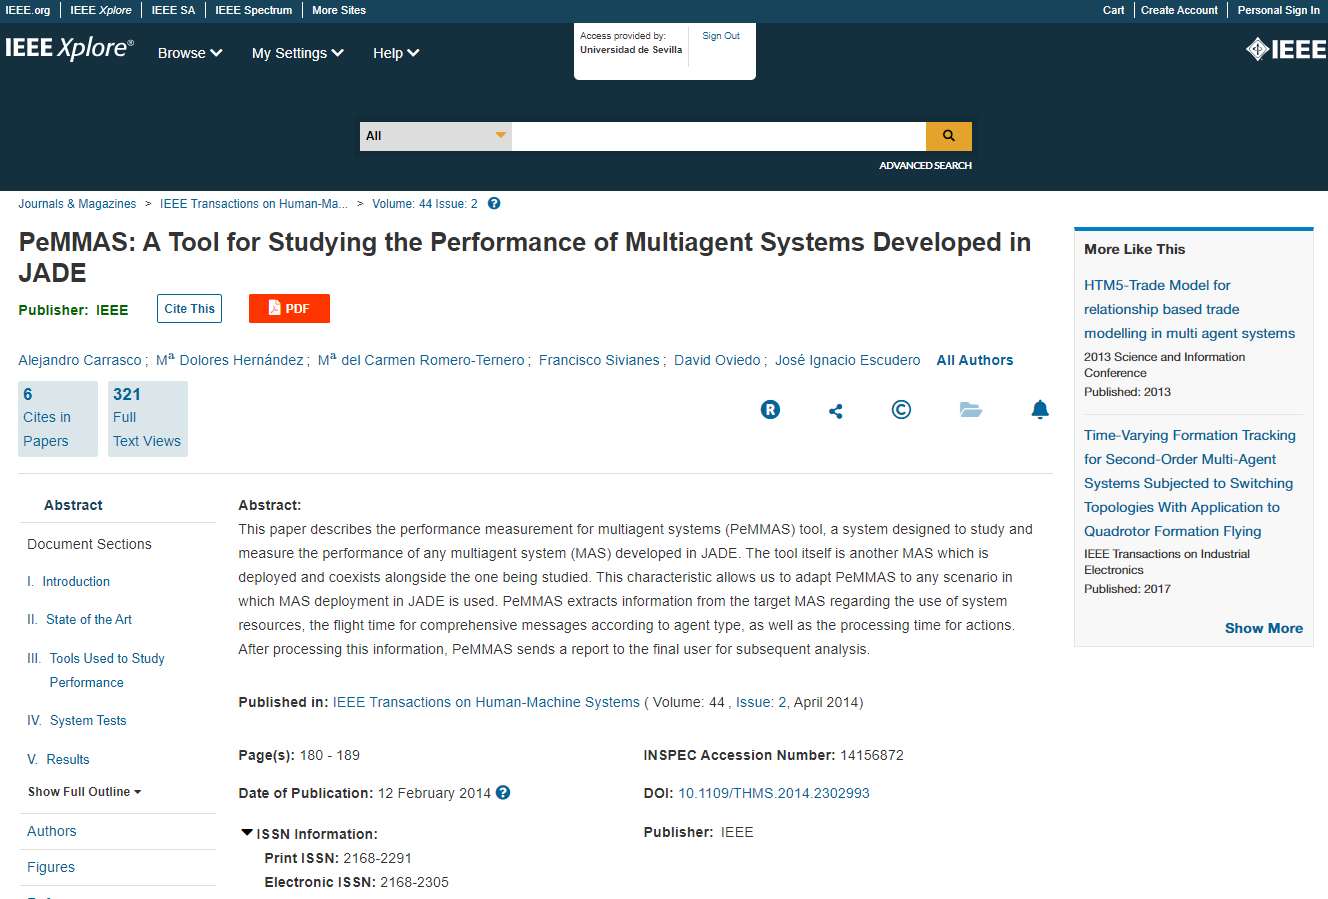The image size is (1328, 899).
Task: Show Full Outline of document sections
Action: pyautogui.click(x=84, y=792)
